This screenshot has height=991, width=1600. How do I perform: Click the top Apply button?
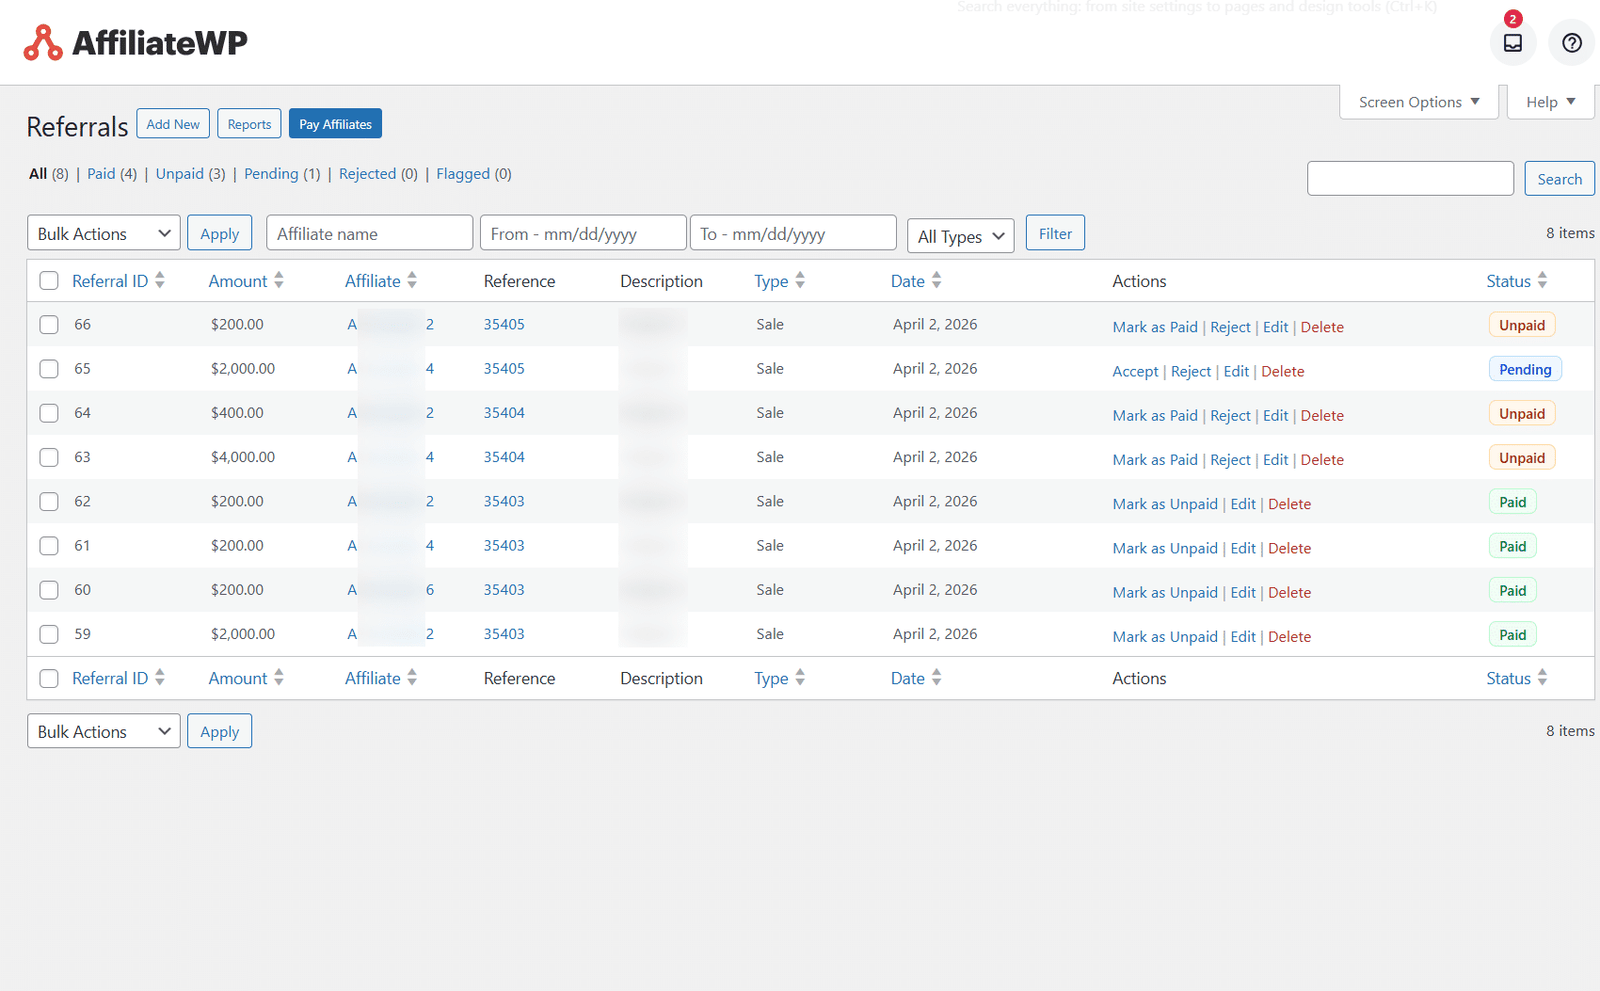(219, 233)
